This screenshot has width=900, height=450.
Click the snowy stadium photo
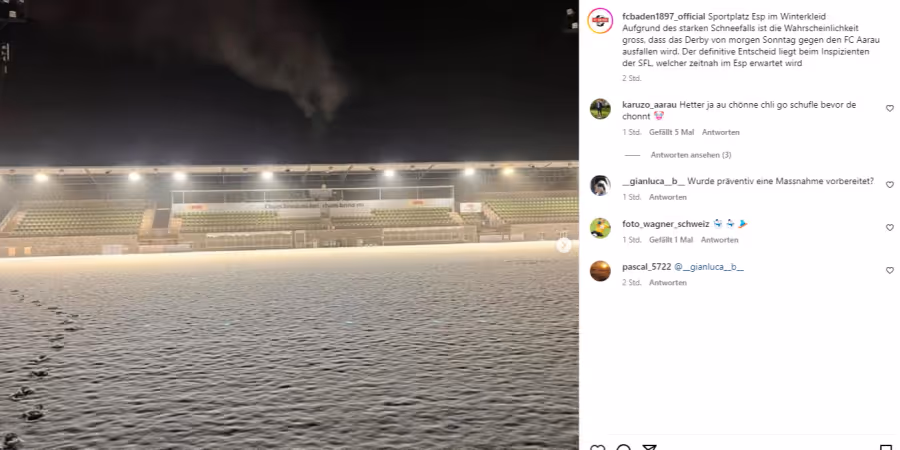[x=289, y=225]
